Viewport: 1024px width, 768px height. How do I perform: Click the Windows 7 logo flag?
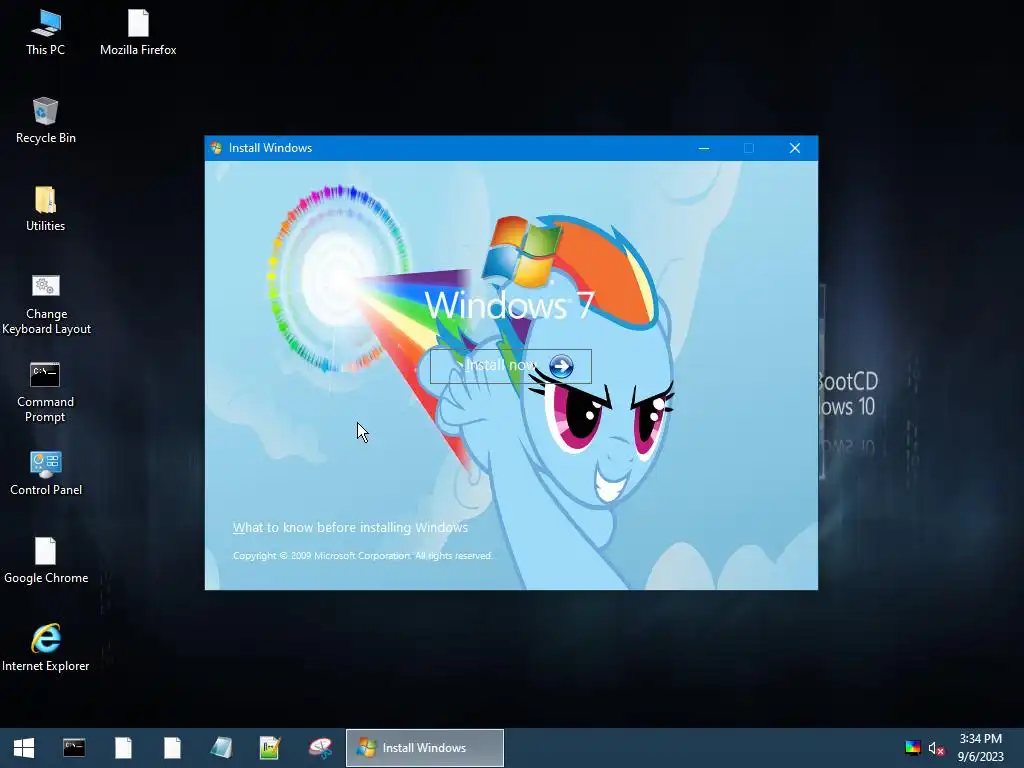[x=522, y=253]
